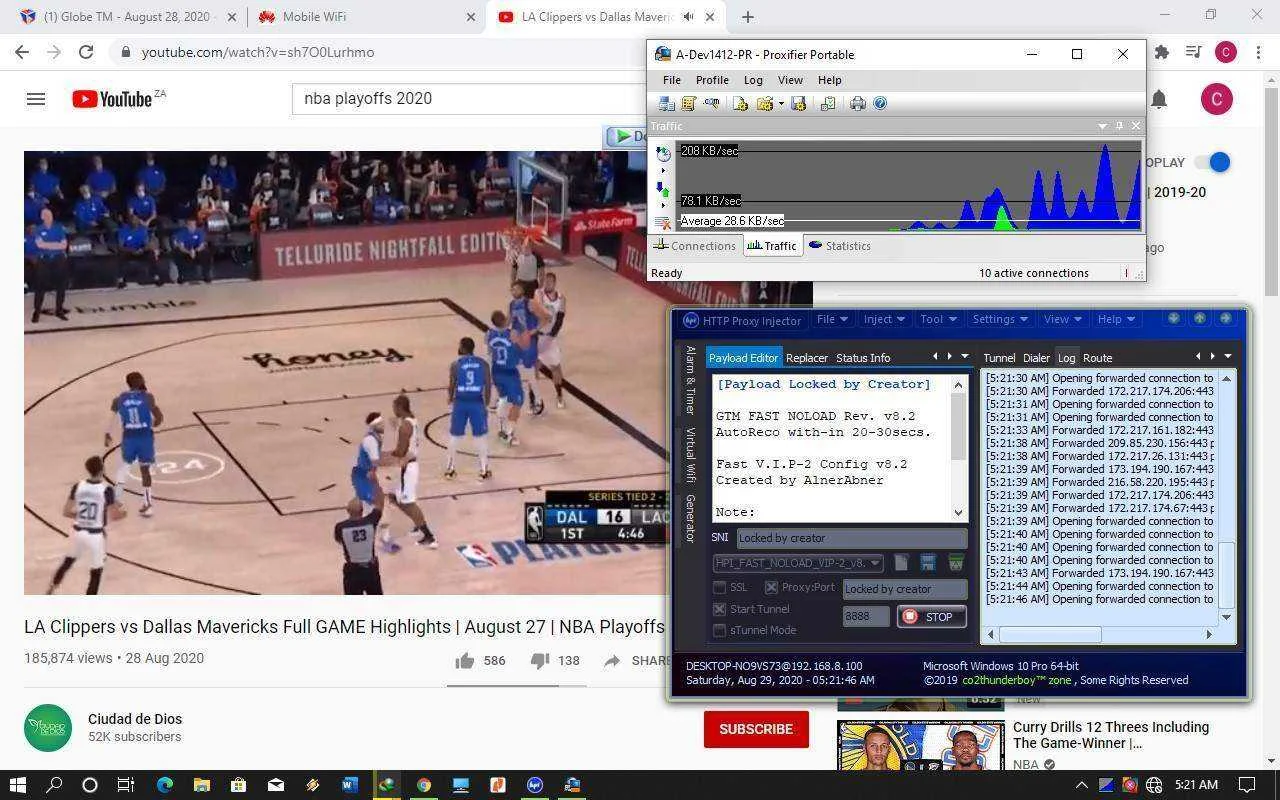Open Proxifier open-profile dropdown arrow

(x=780, y=103)
